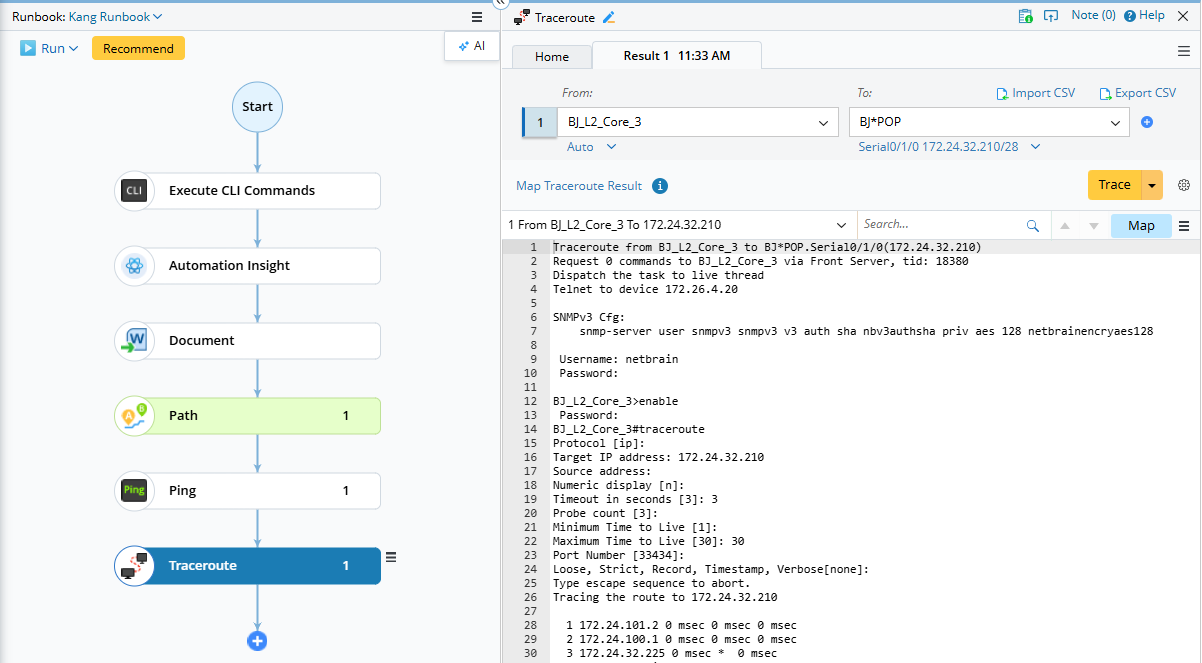This screenshot has height=663, width=1202.
Task: Open traceroute settings gear icon
Action: coord(1184,185)
